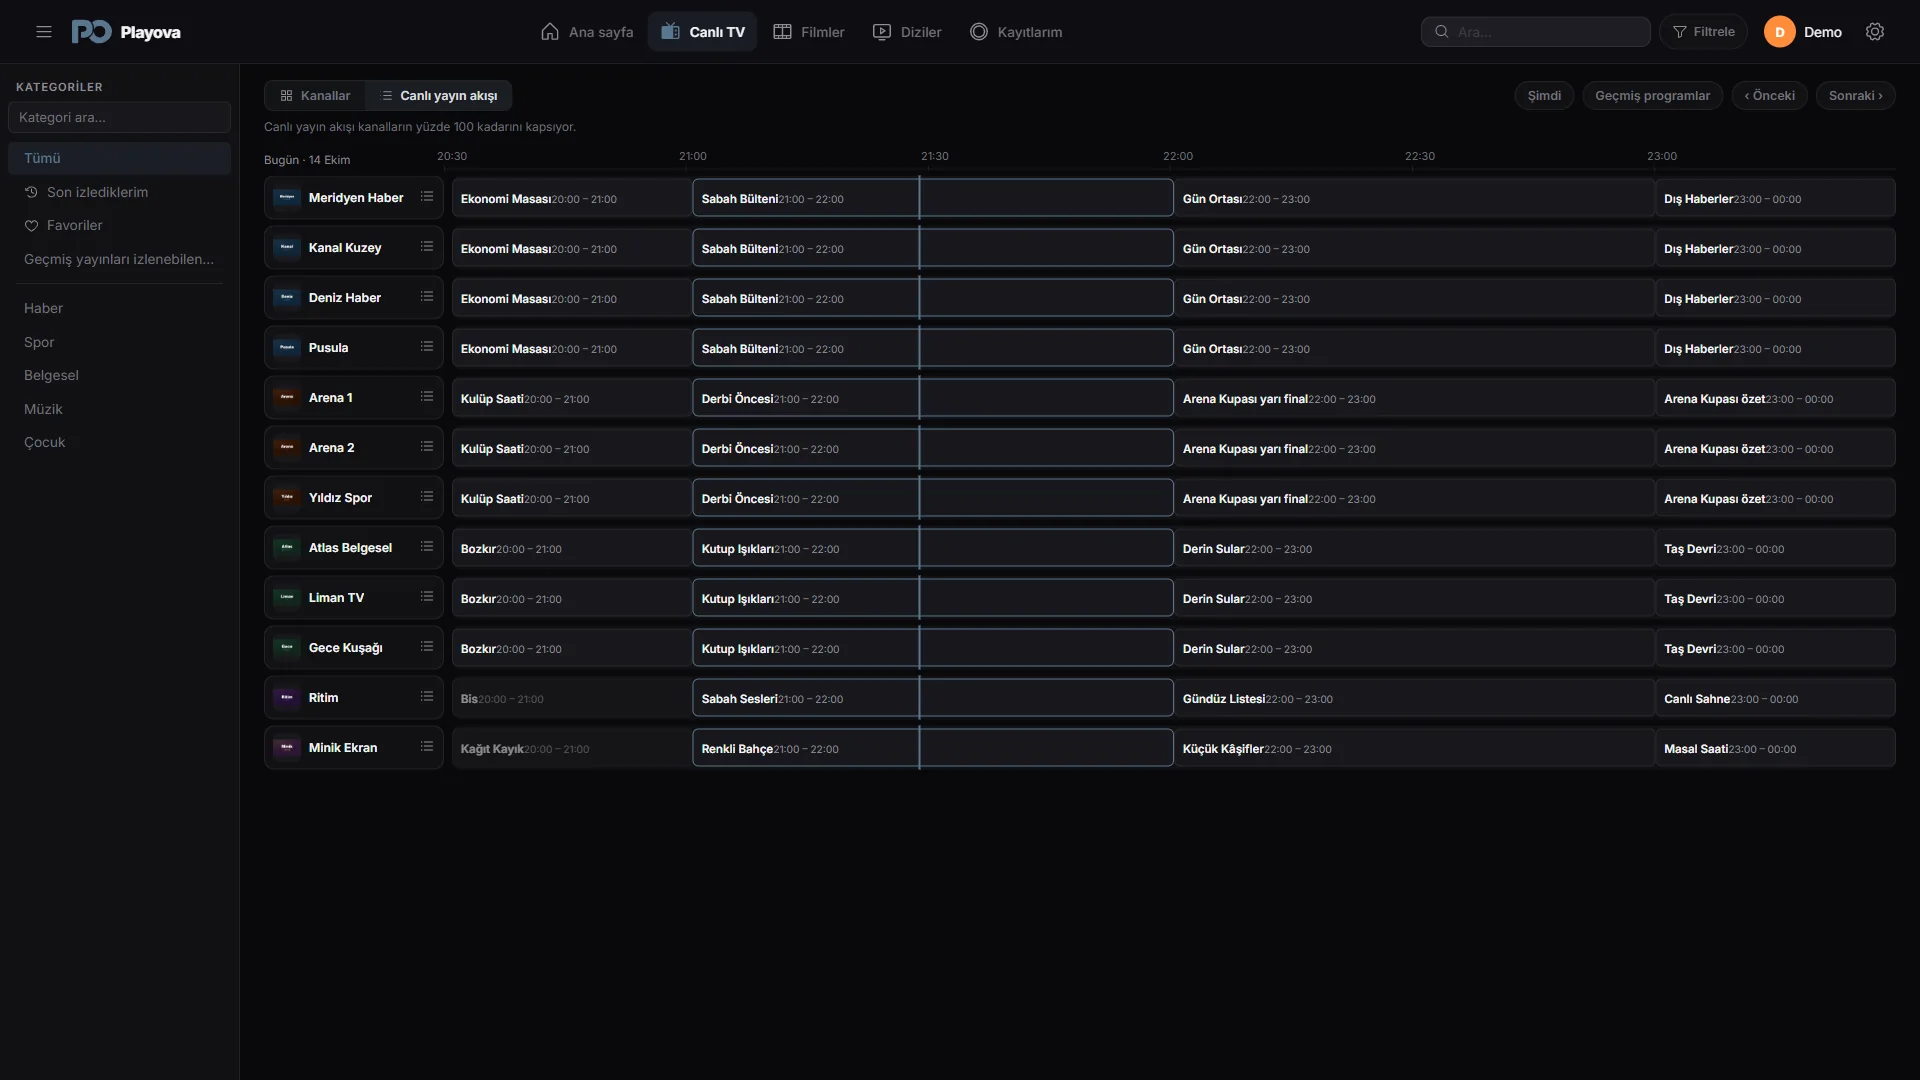Switch to Kanallar view
The width and height of the screenshot is (1920, 1080).
coord(315,96)
